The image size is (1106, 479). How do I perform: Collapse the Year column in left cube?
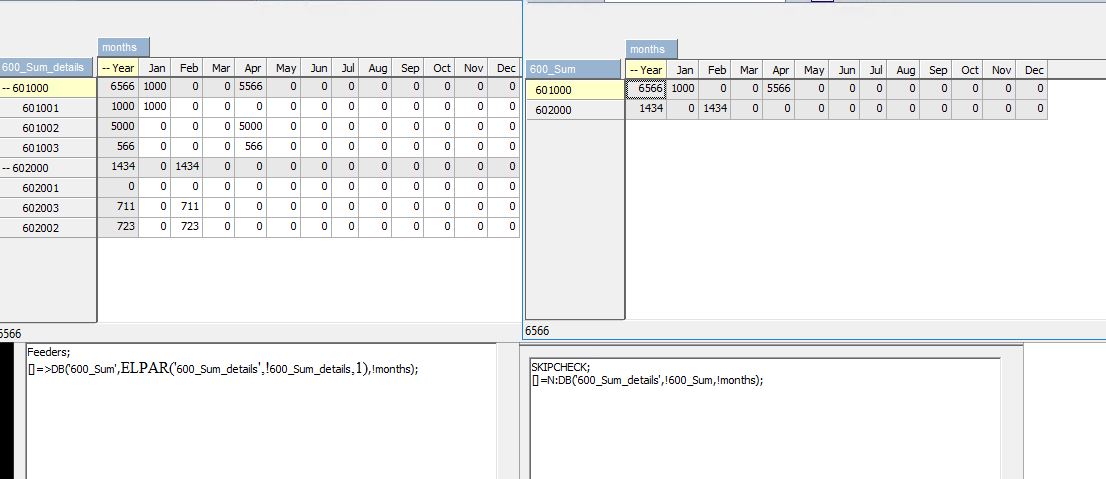tap(105, 69)
